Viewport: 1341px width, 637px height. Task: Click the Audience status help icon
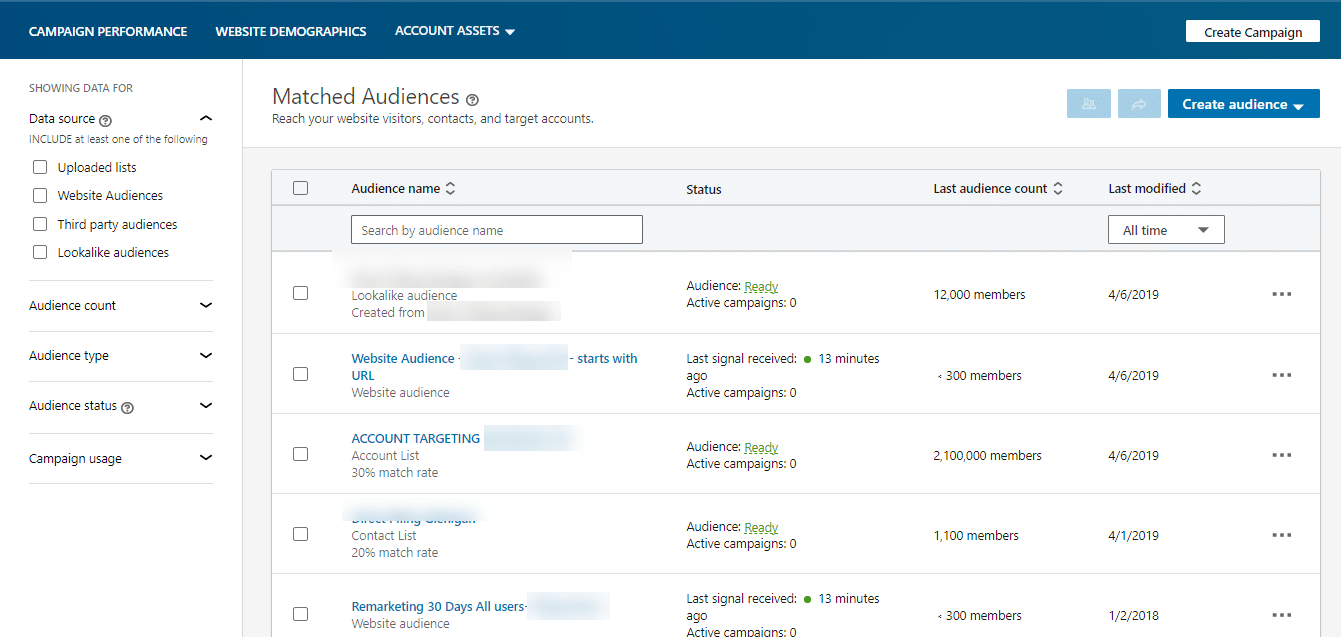pos(128,407)
